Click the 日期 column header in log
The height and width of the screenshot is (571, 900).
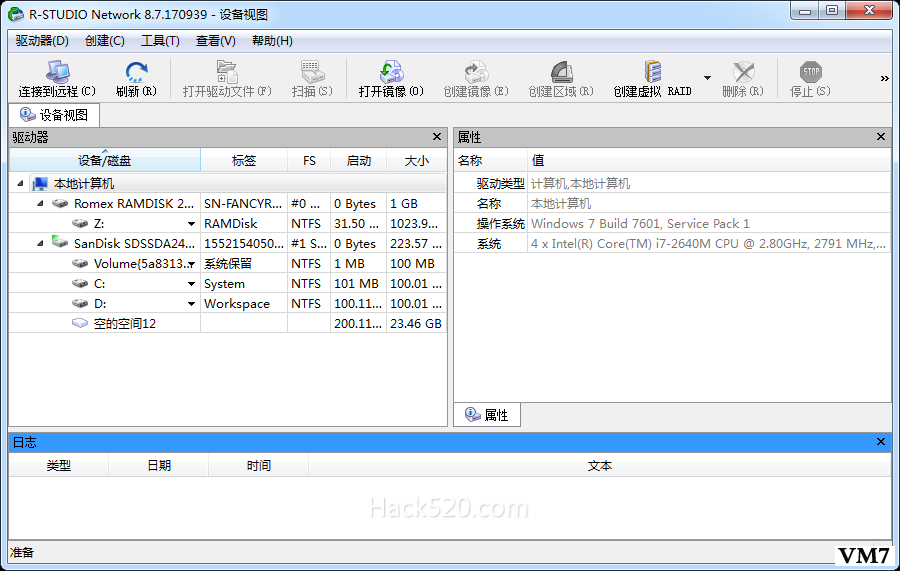click(x=158, y=465)
